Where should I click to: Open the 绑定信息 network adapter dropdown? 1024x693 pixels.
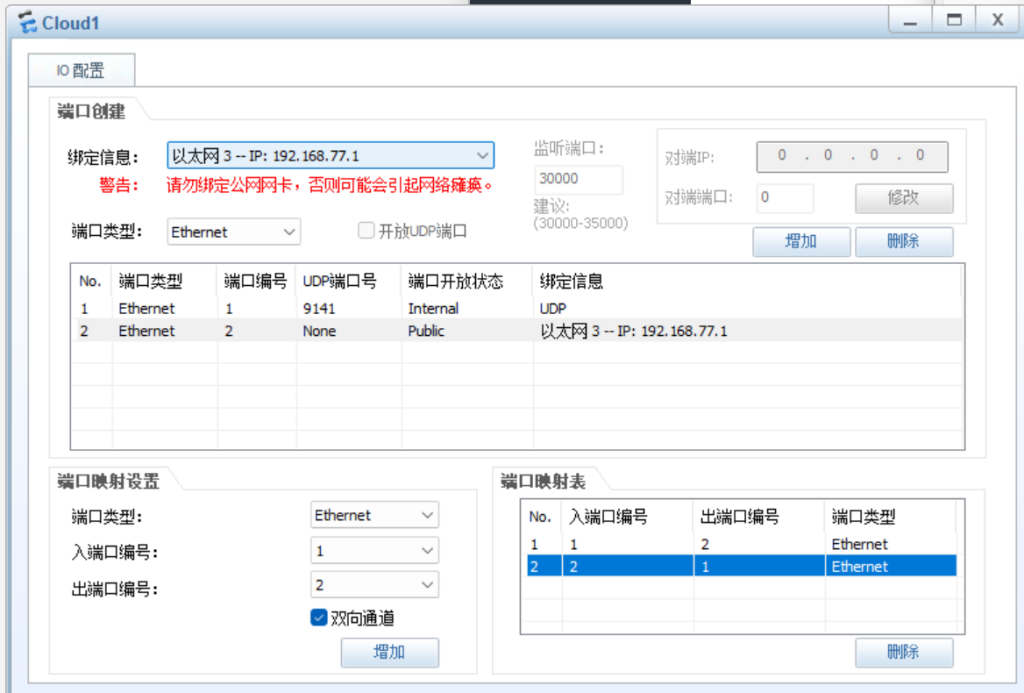482,156
